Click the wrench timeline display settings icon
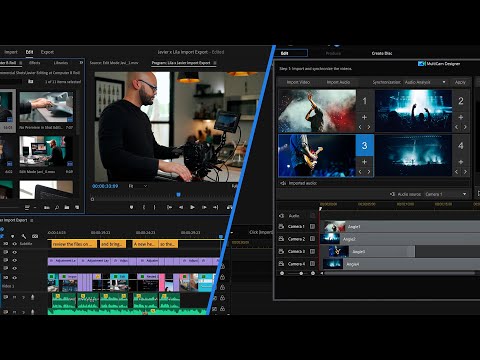The height and width of the screenshot is (360, 480). click(x=24, y=236)
